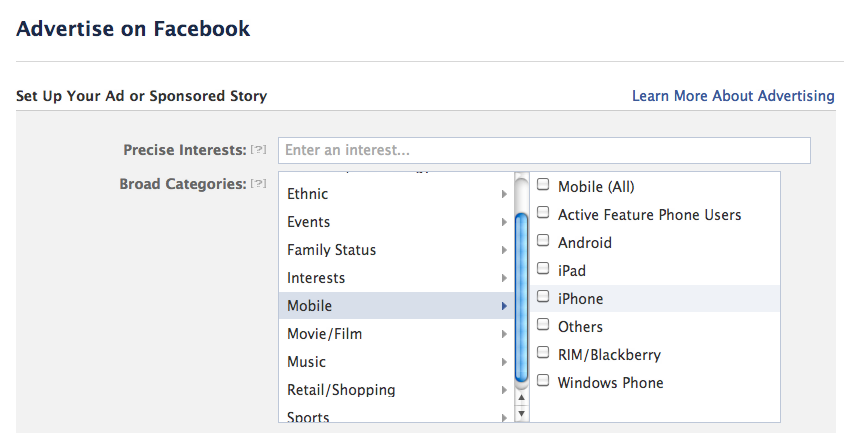
Task: Check Active Feature Phone Users
Action: click(x=543, y=213)
